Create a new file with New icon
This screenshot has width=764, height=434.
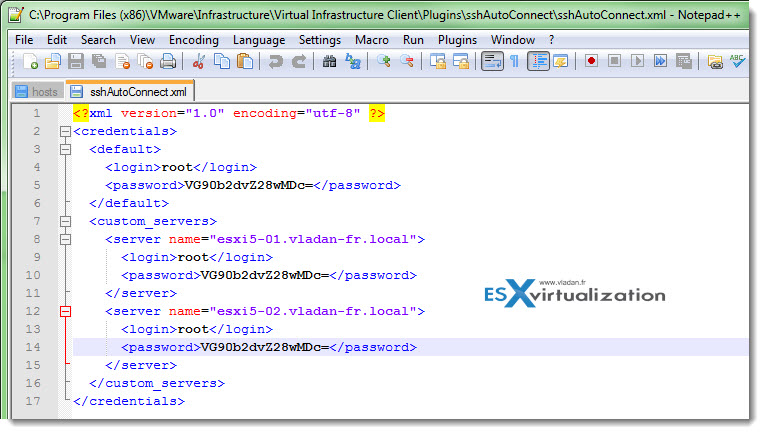30,61
